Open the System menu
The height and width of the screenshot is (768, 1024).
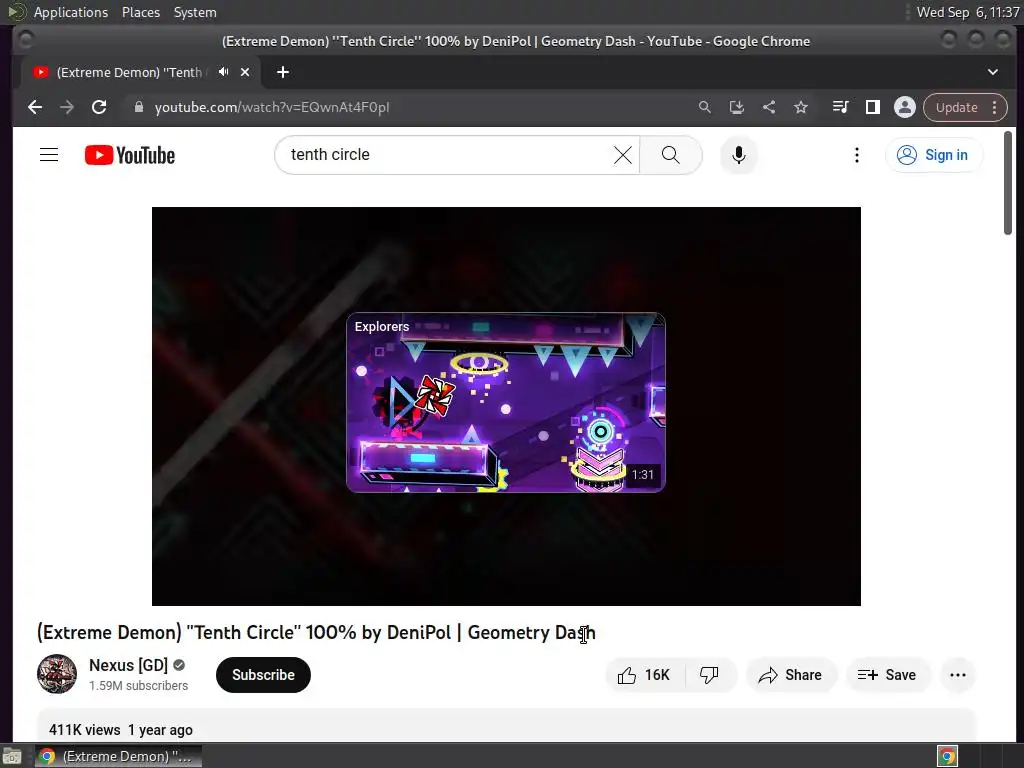195,12
